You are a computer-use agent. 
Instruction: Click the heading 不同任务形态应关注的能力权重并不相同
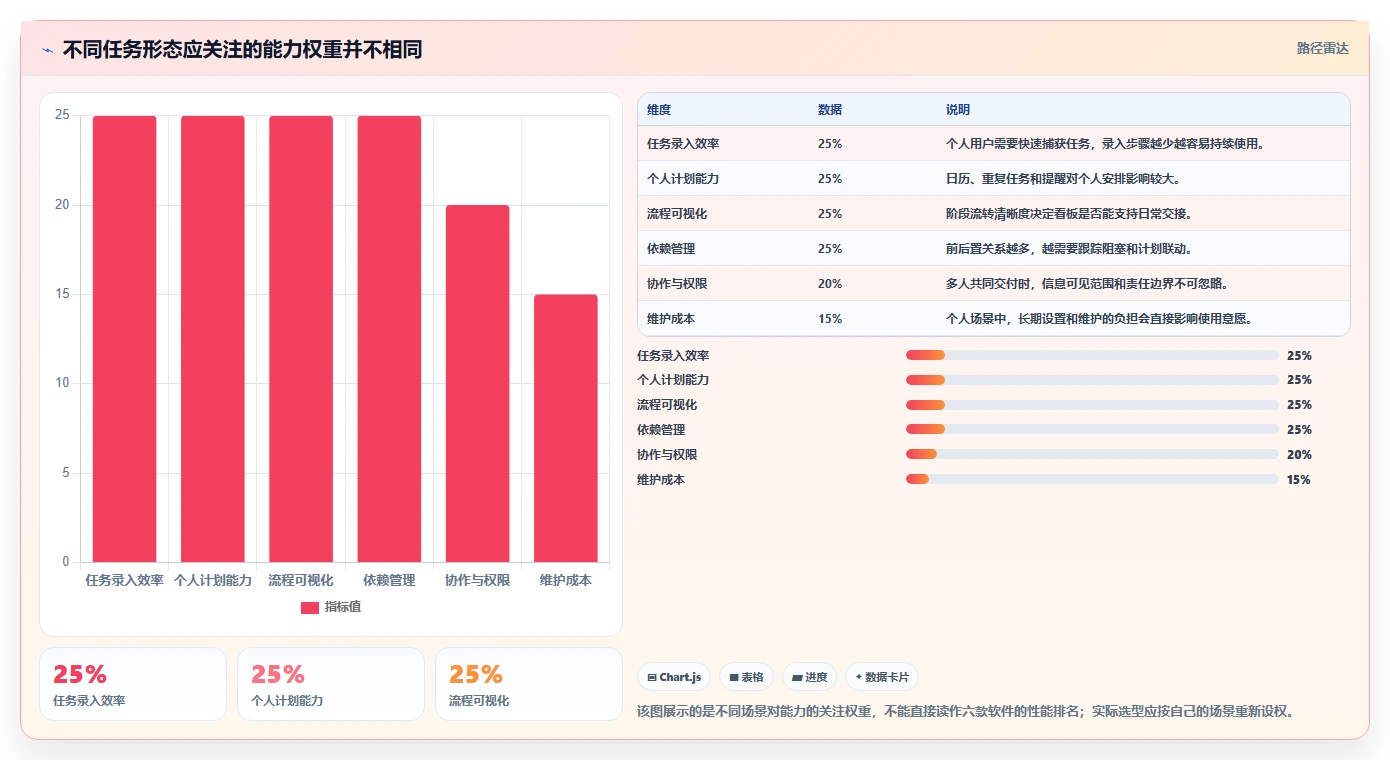[x=242, y=49]
